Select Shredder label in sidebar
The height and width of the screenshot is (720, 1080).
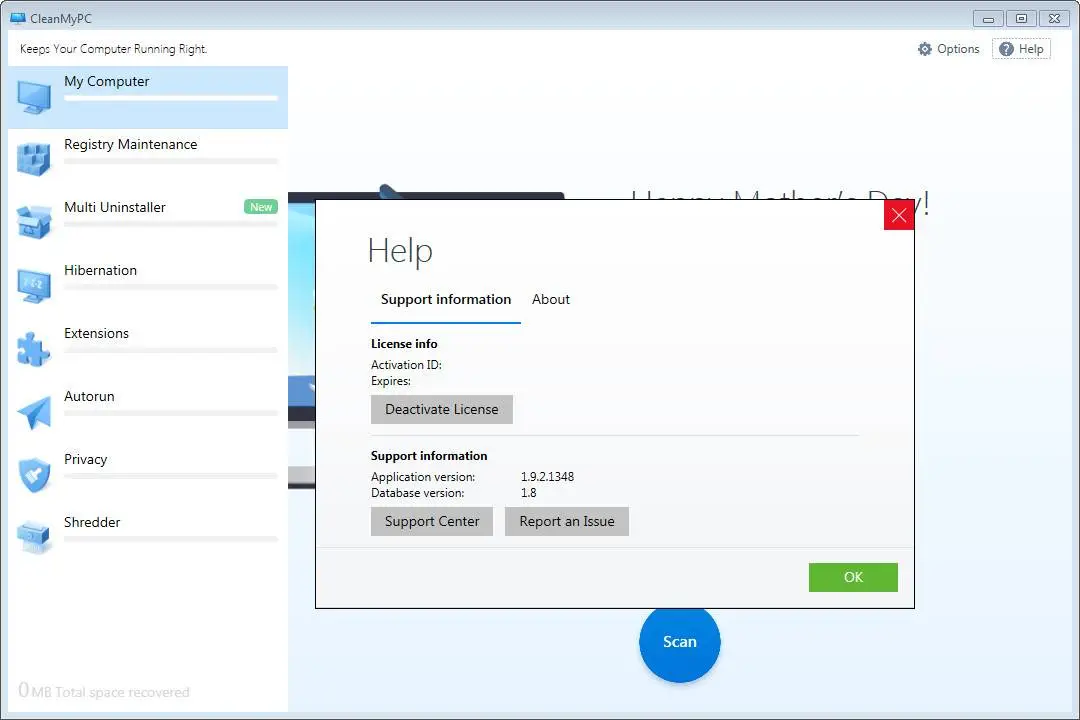click(x=92, y=522)
